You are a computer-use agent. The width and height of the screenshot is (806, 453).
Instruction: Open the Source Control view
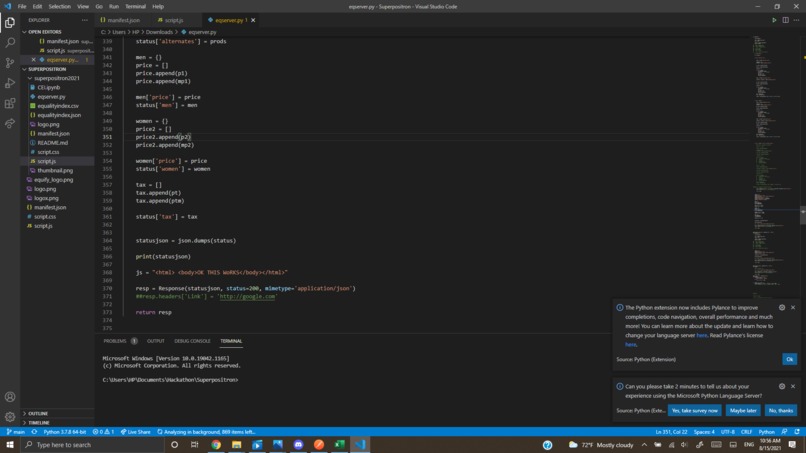[x=10, y=63]
